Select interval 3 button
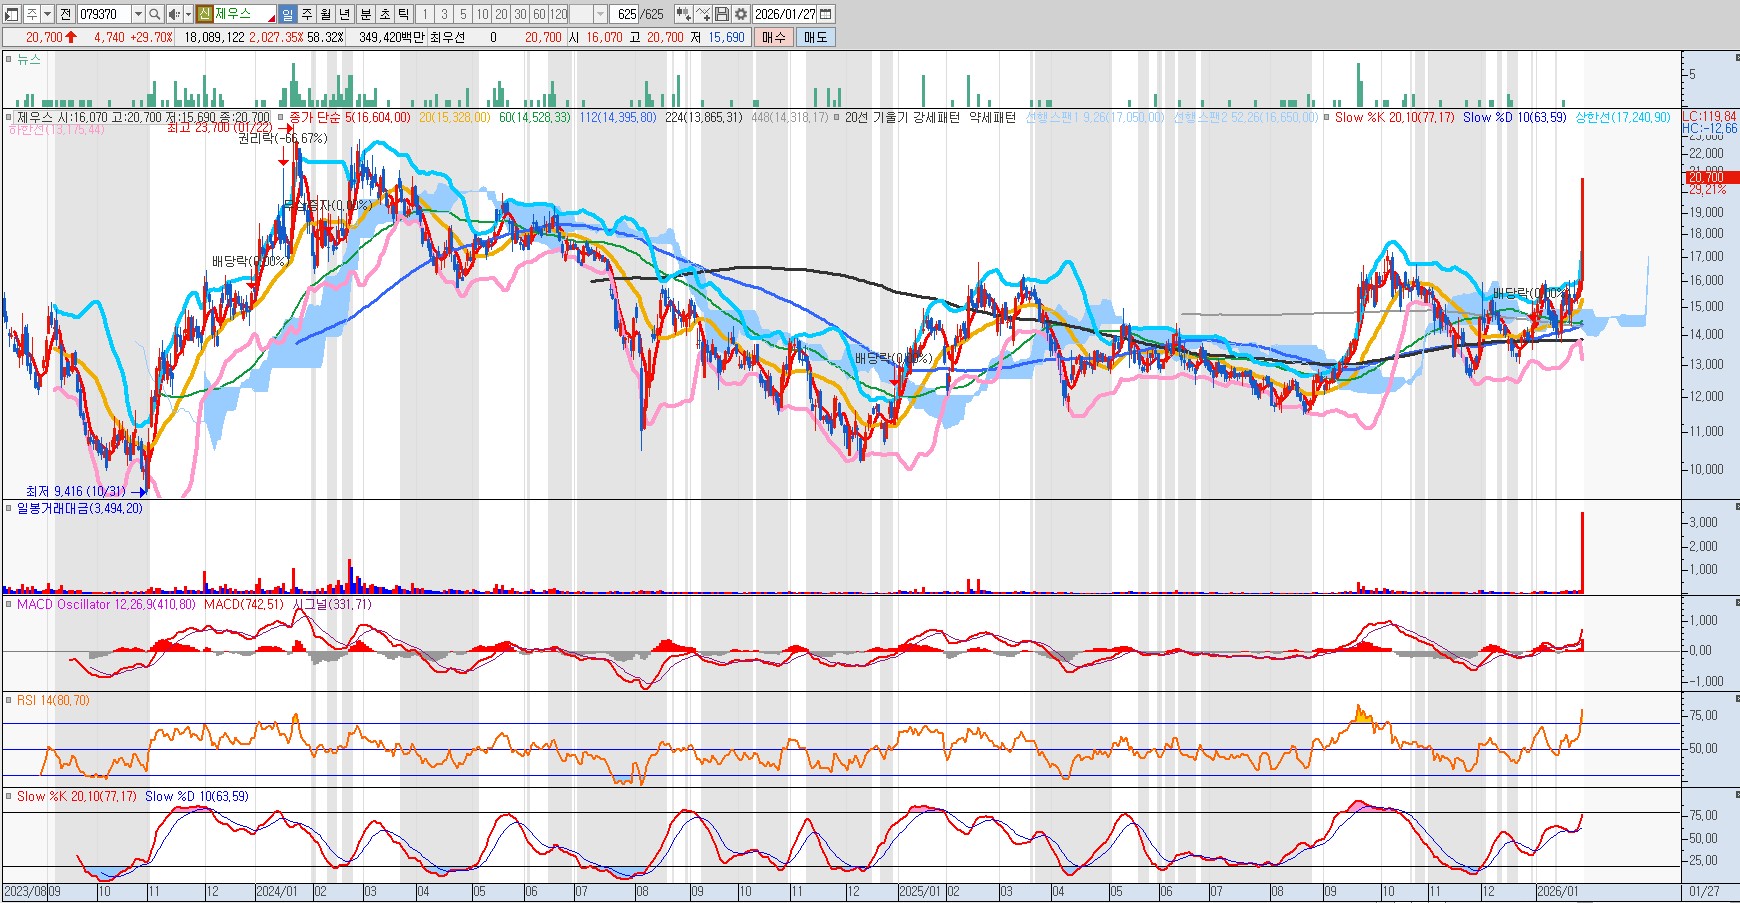The height and width of the screenshot is (903, 1740). 444,14
